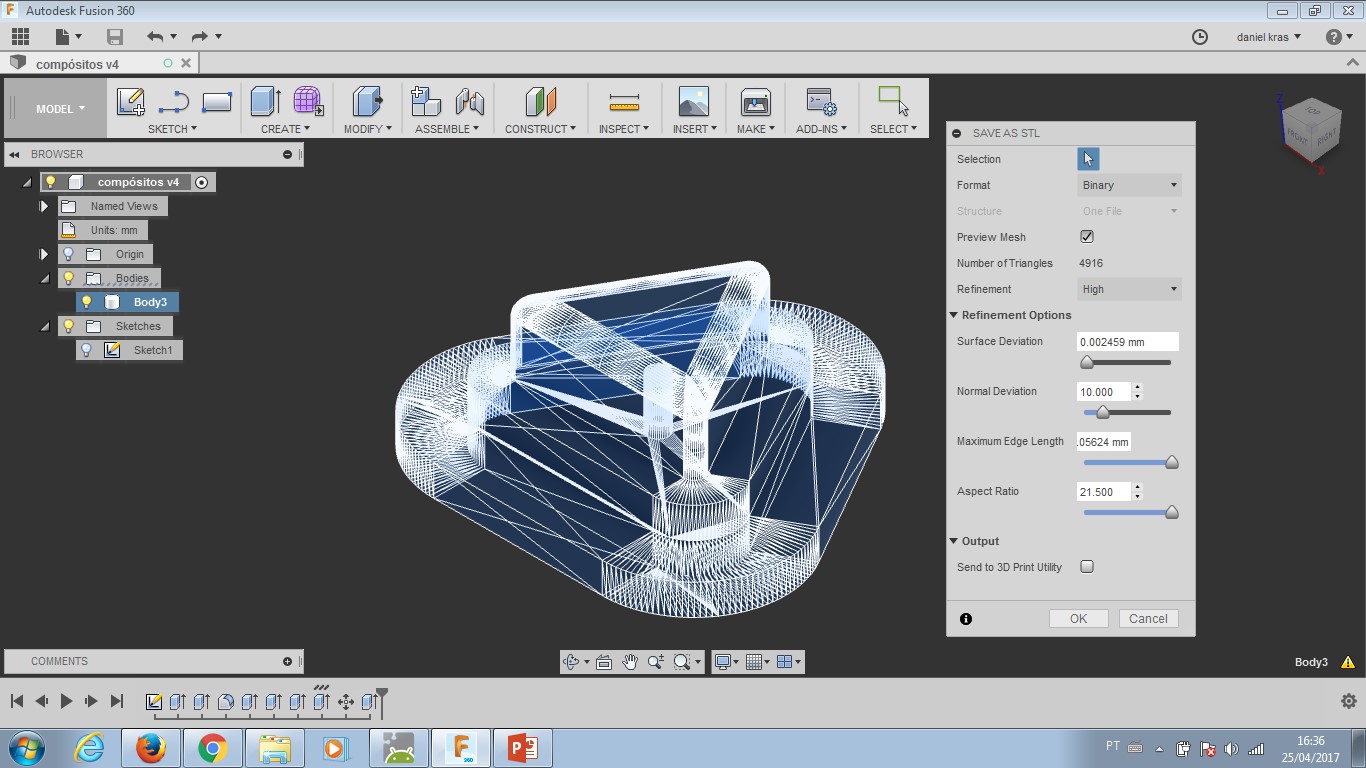
Task: Click the activate radio button on compósitos v4
Action: pyautogui.click(x=202, y=182)
